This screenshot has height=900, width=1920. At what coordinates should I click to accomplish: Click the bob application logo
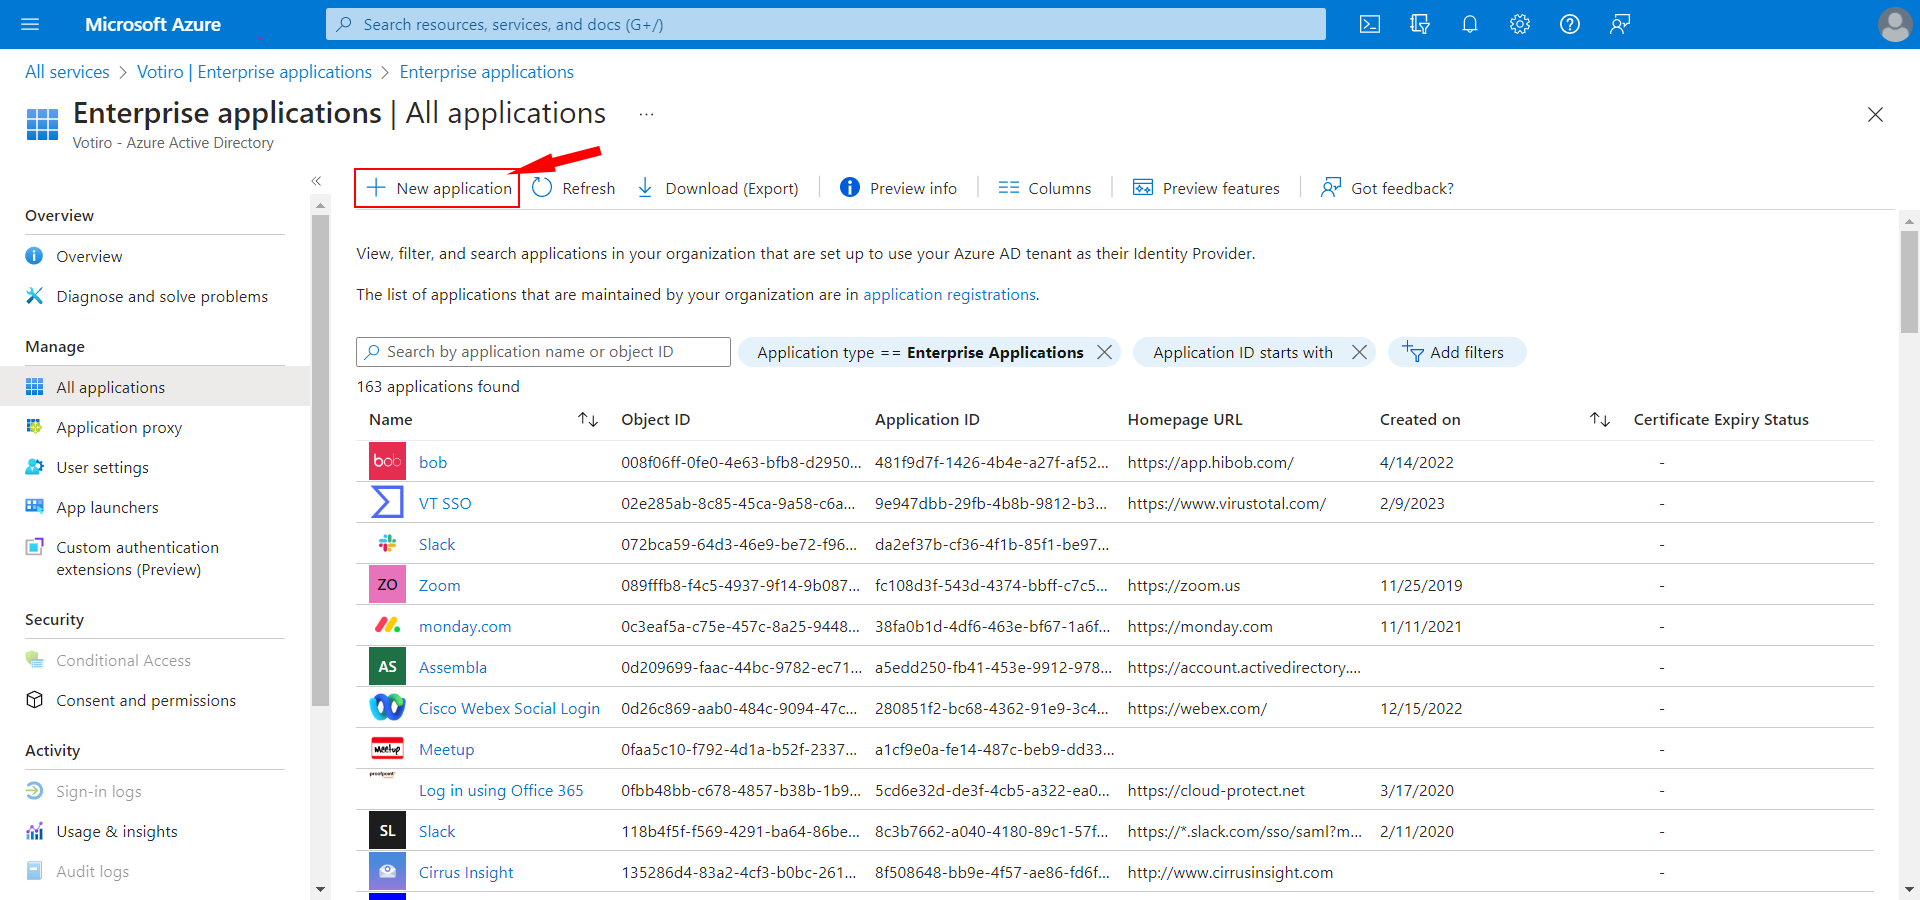[x=387, y=461]
